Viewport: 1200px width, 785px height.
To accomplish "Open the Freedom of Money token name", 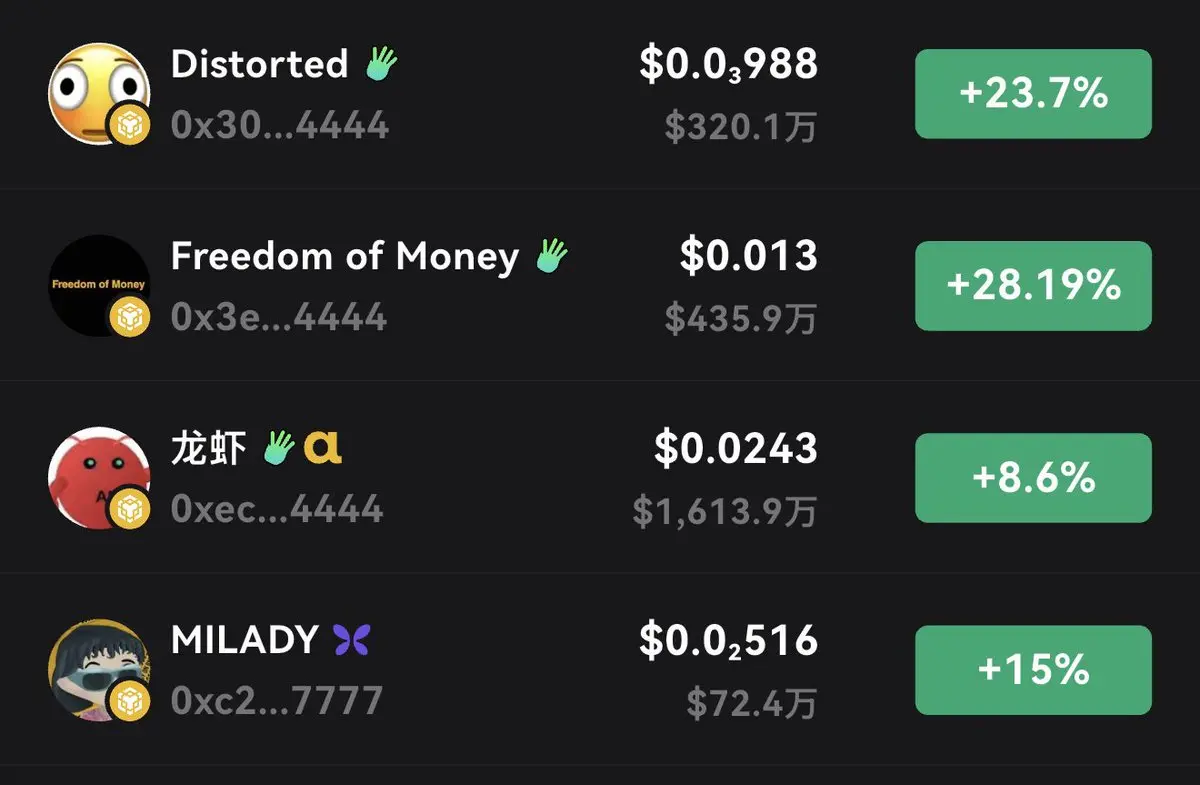I will point(345,256).
